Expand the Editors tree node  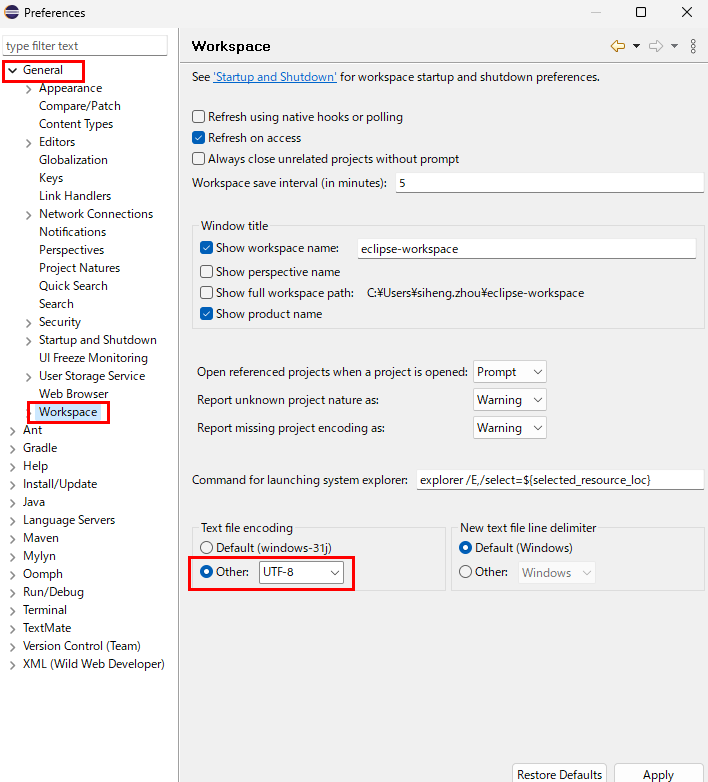coord(28,143)
